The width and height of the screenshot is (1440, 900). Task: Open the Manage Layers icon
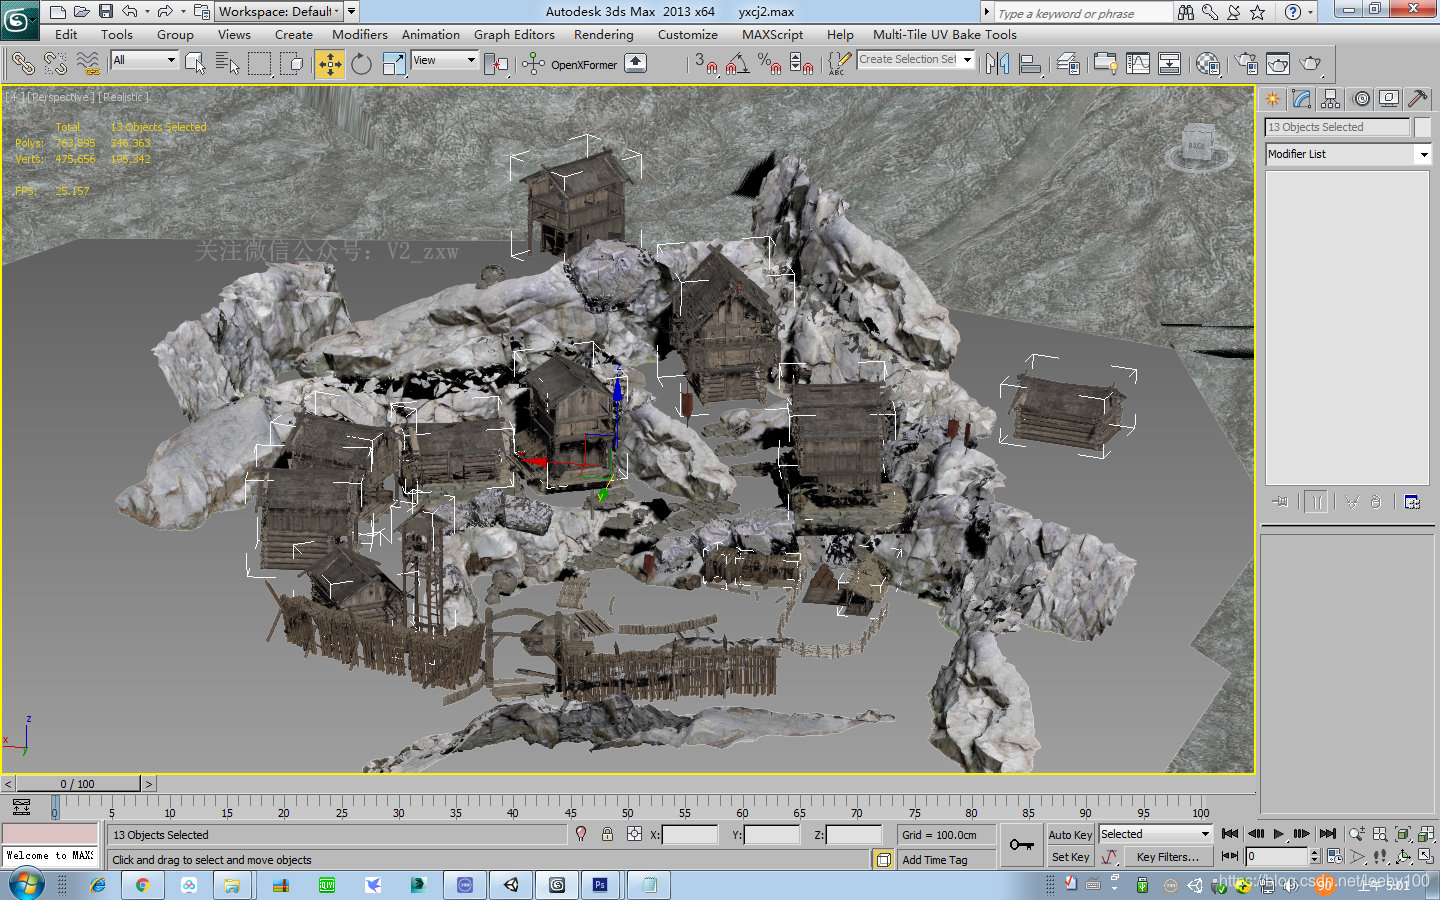pyautogui.click(x=1068, y=64)
